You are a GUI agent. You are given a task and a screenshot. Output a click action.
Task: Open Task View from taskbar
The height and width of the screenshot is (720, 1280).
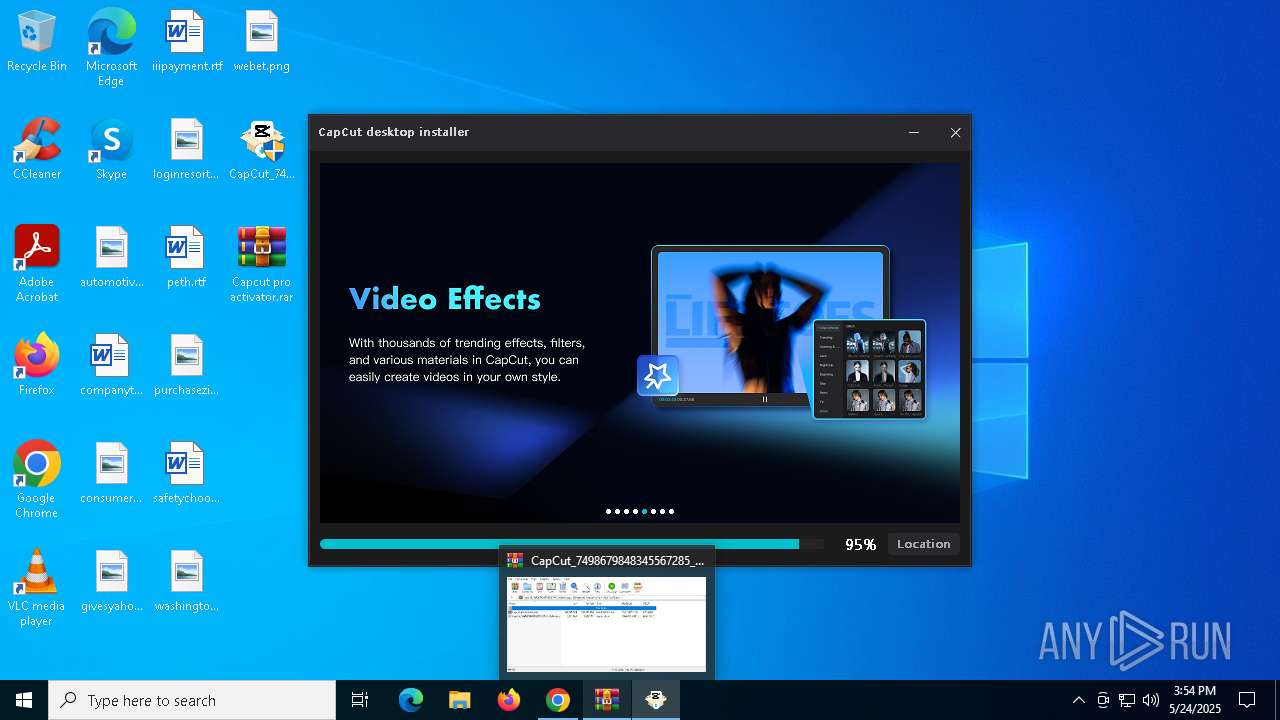pyautogui.click(x=360, y=700)
